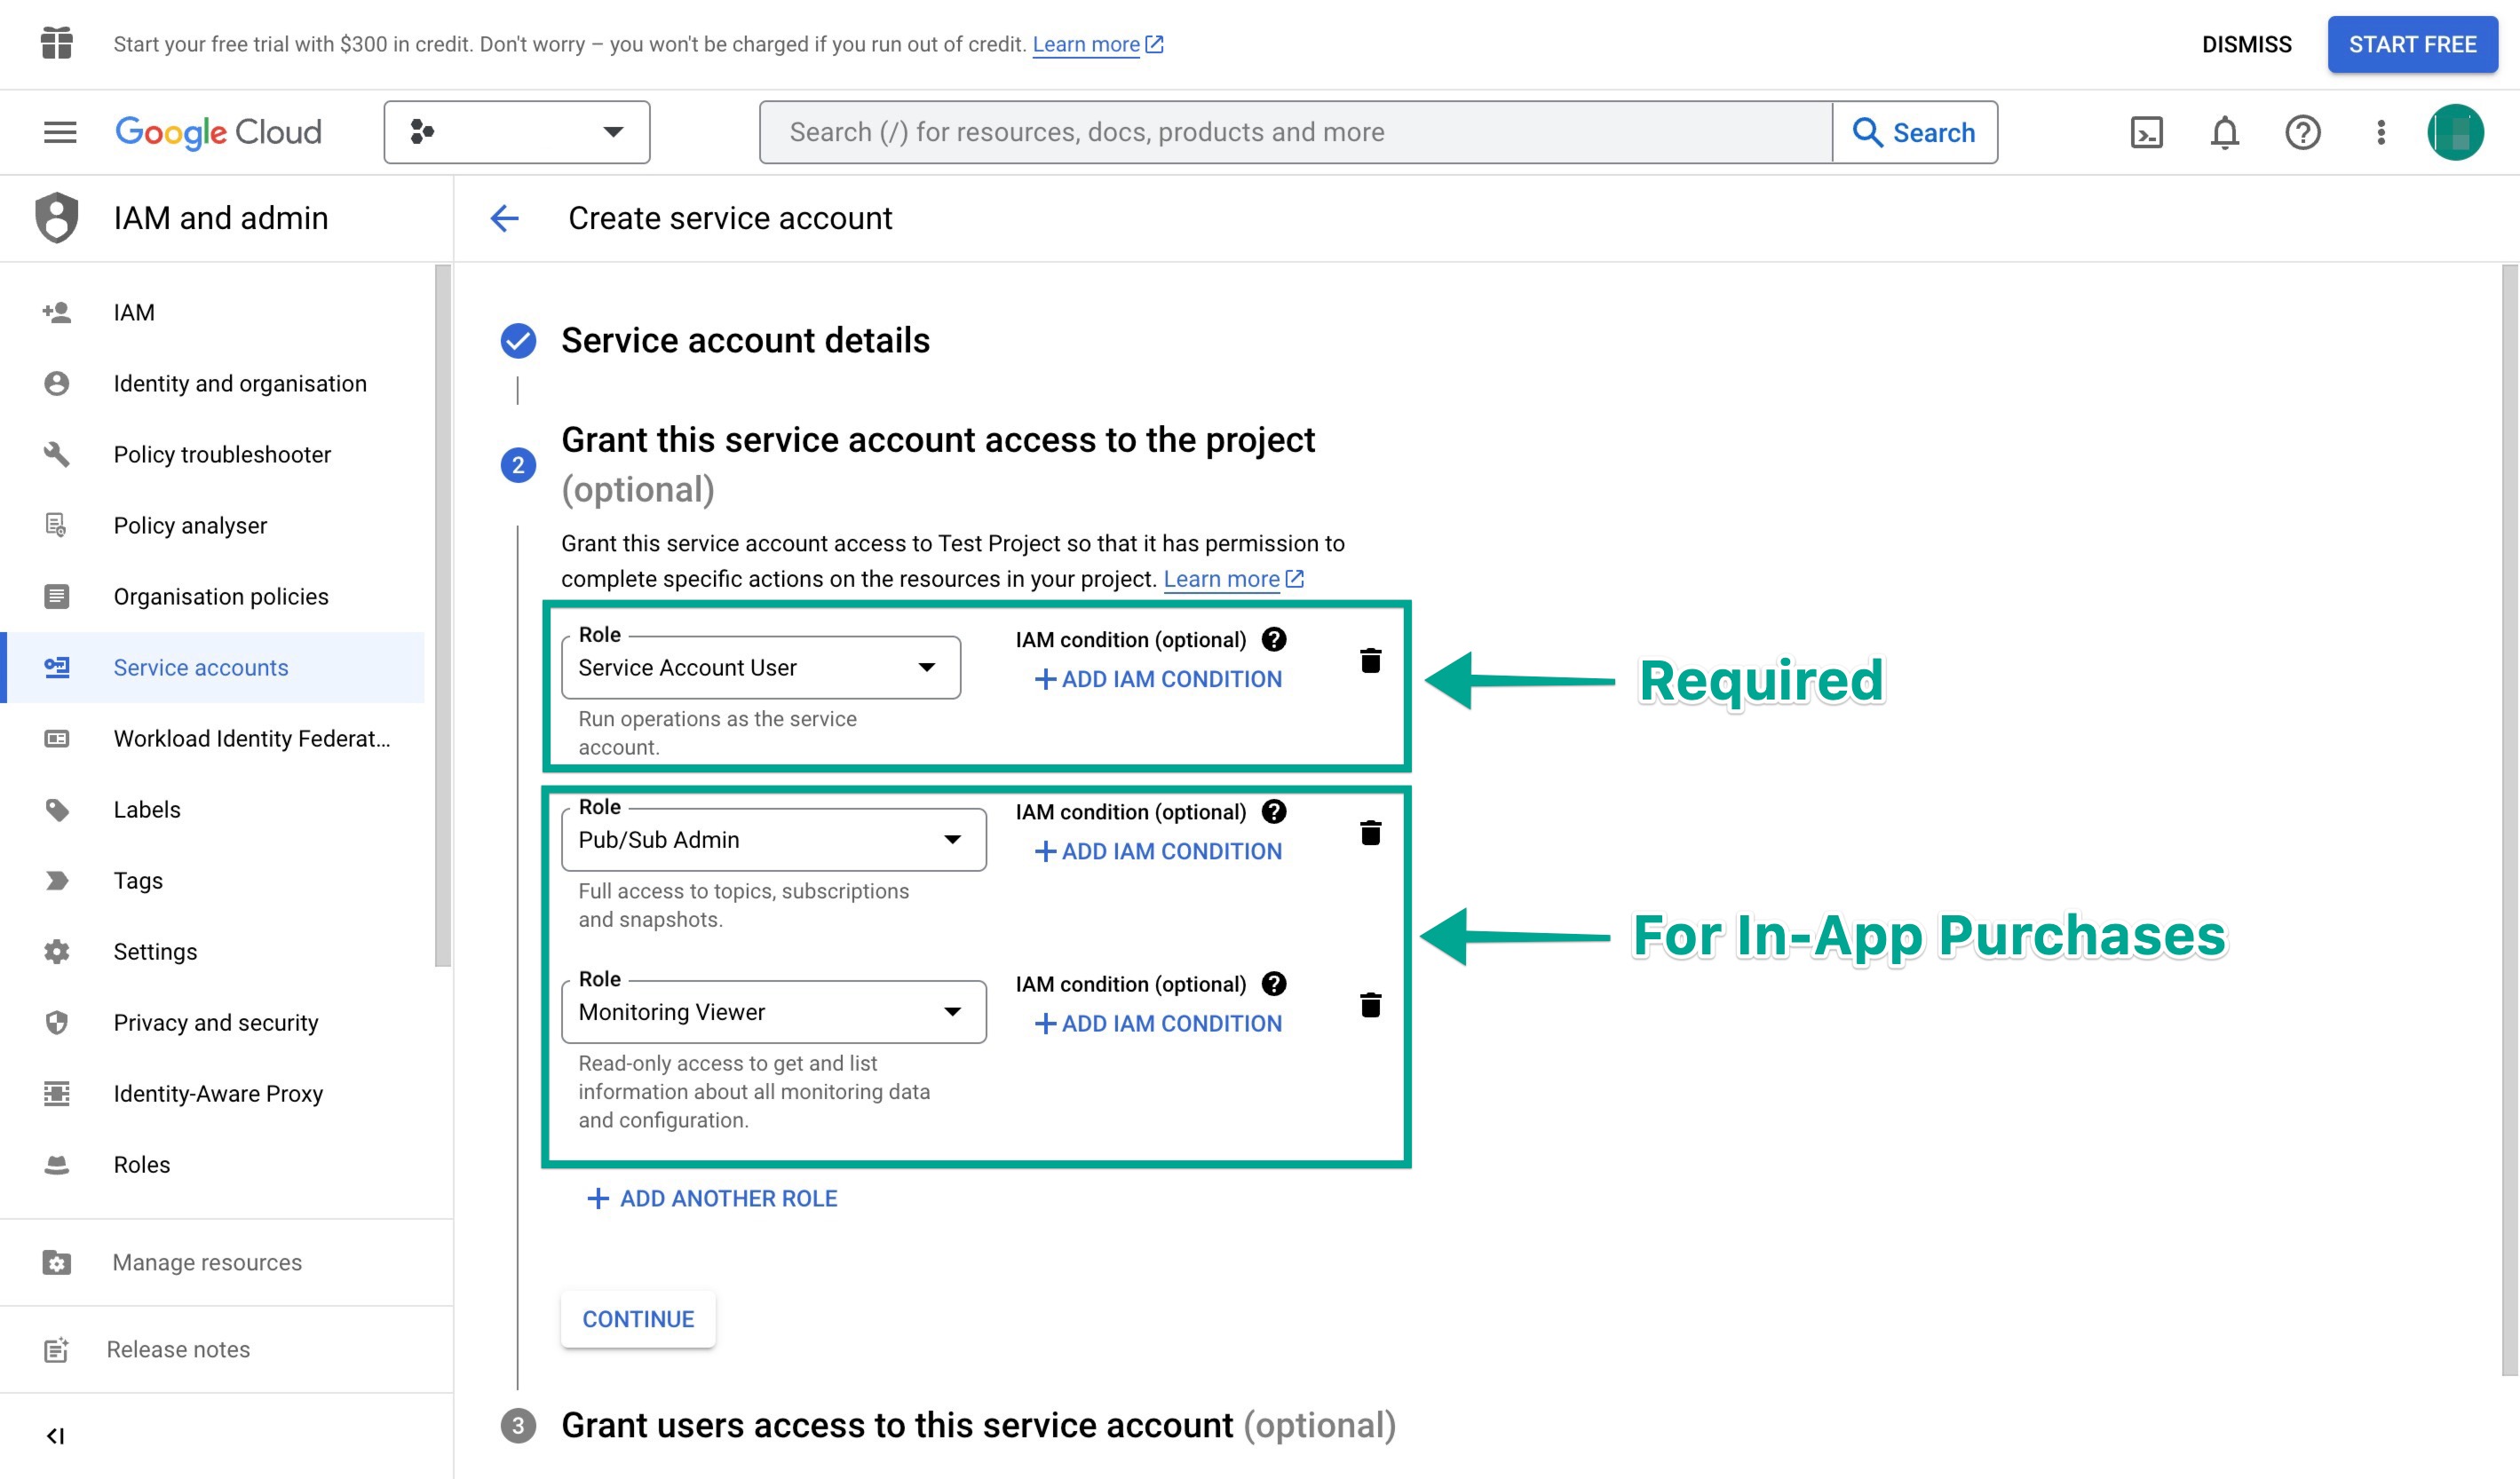2520x1479 pixels.
Task: Open the notifications bell
Action: pos(2225,132)
